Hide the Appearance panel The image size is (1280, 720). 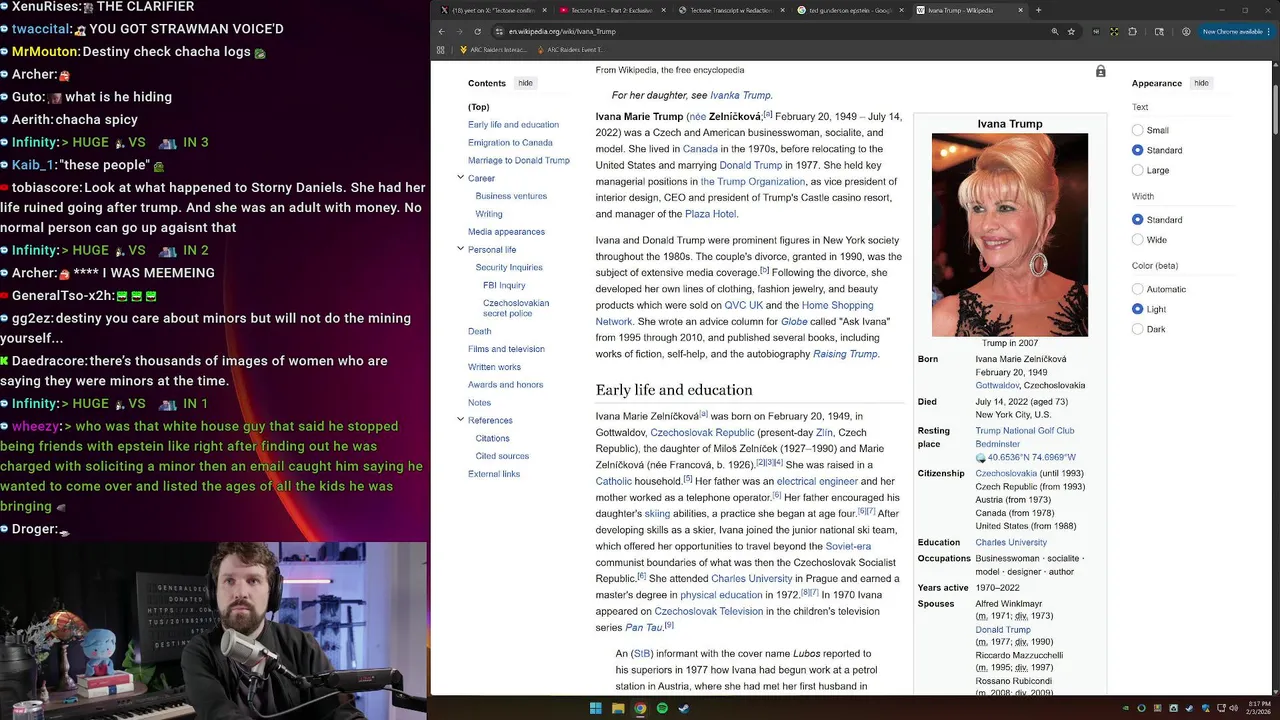[1201, 83]
